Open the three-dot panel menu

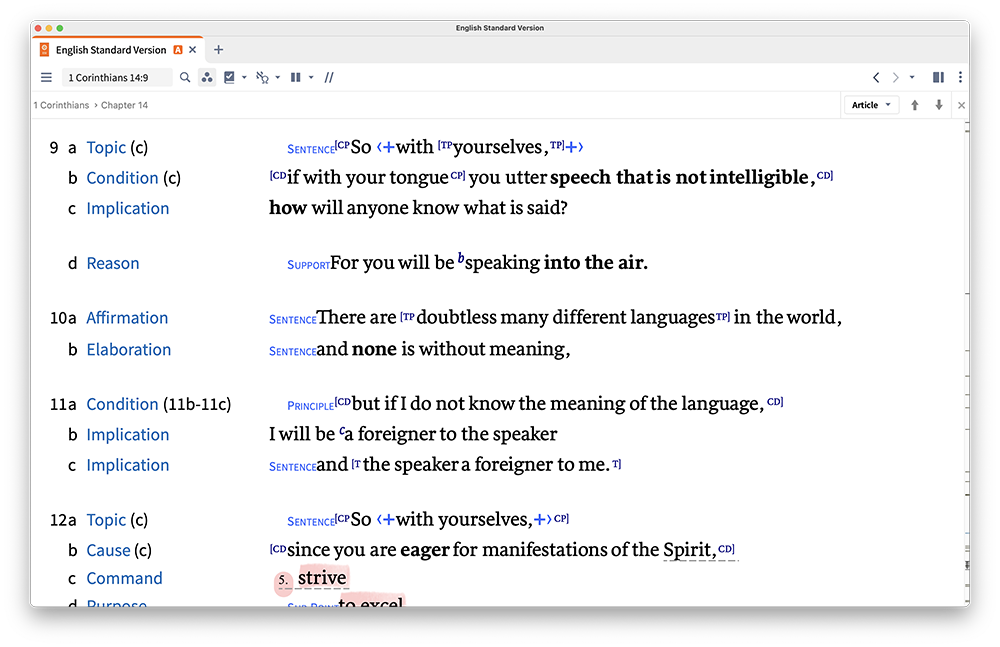click(x=960, y=78)
